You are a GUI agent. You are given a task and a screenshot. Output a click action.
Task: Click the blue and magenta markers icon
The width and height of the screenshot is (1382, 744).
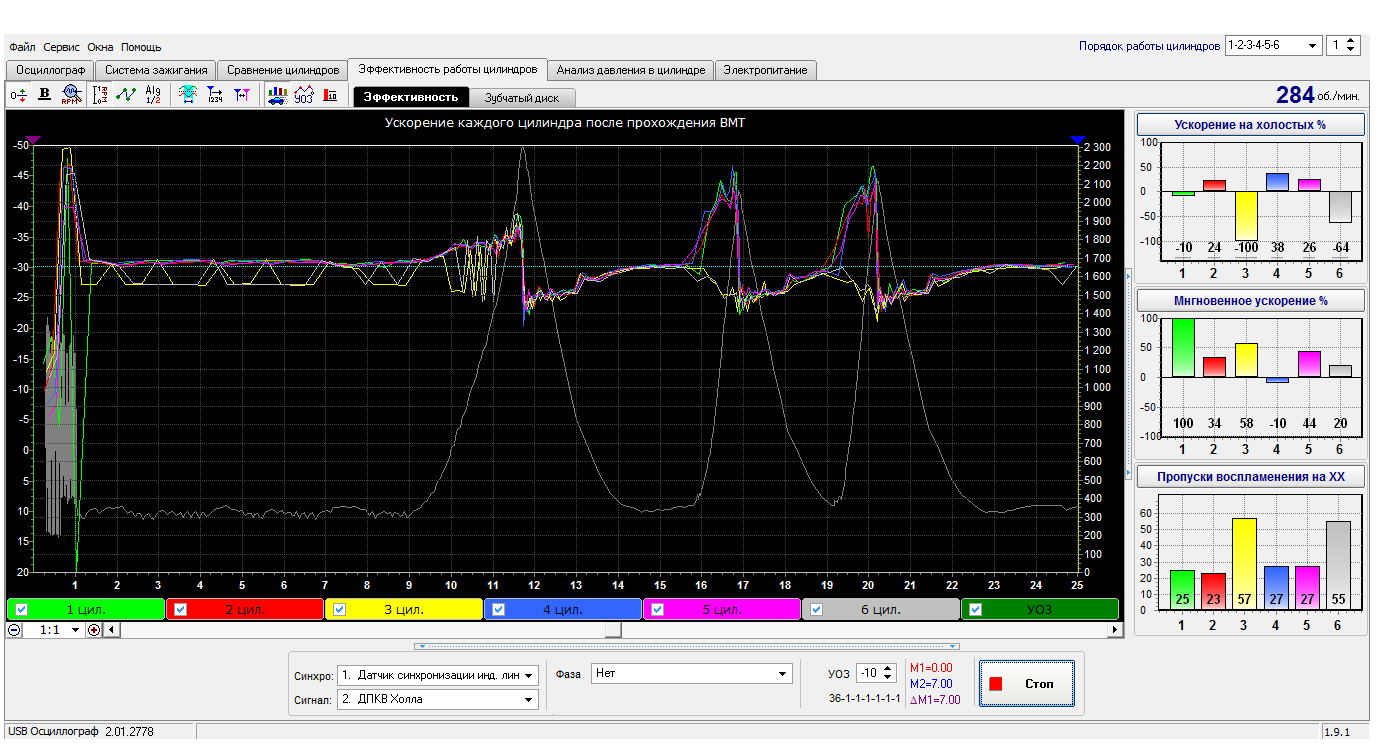click(241, 95)
